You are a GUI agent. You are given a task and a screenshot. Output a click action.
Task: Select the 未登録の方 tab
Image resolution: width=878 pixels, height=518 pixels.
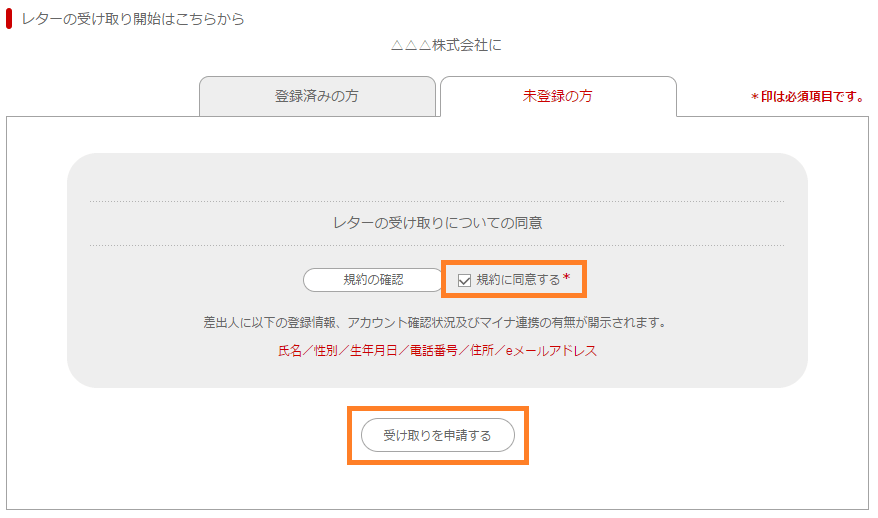tap(558, 96)
